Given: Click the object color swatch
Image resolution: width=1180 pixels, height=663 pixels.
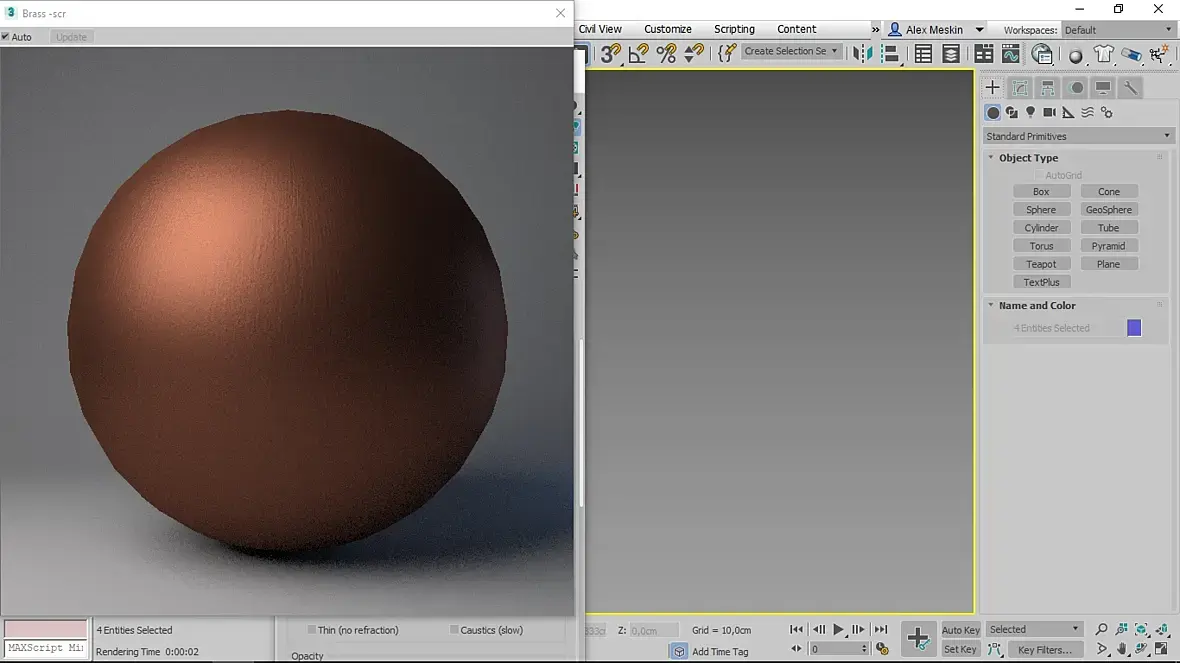Looking at the screenshot, I should pos(1134,328).
